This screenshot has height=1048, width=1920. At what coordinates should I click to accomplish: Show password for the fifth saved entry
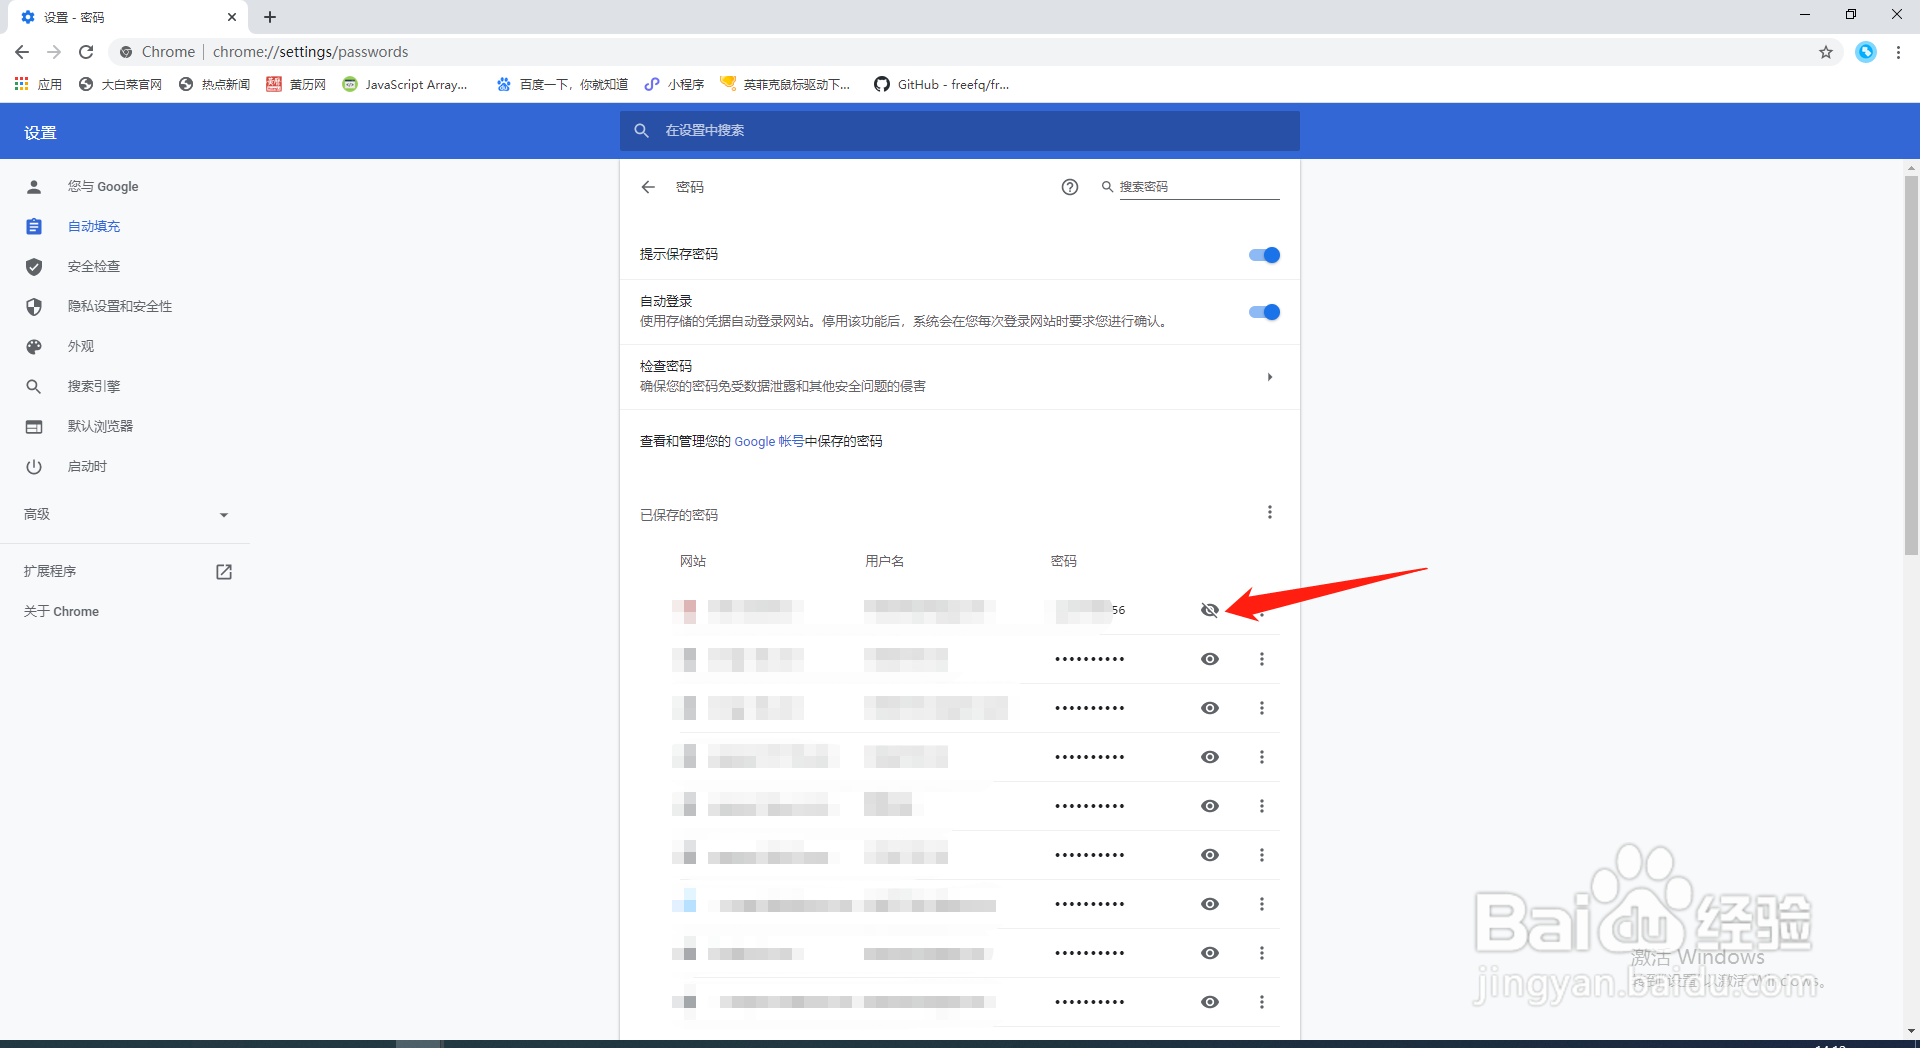tap(1210, 806)
